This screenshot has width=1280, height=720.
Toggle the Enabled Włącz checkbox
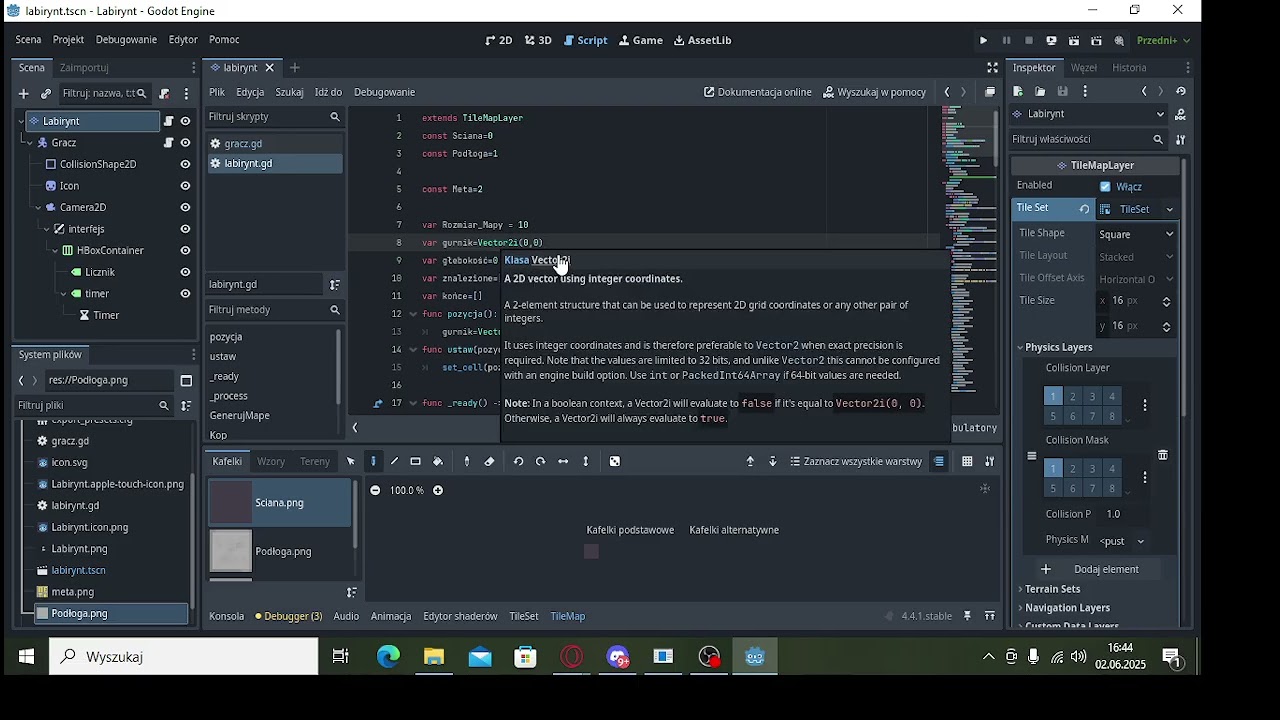click(x=1105, y=187)
